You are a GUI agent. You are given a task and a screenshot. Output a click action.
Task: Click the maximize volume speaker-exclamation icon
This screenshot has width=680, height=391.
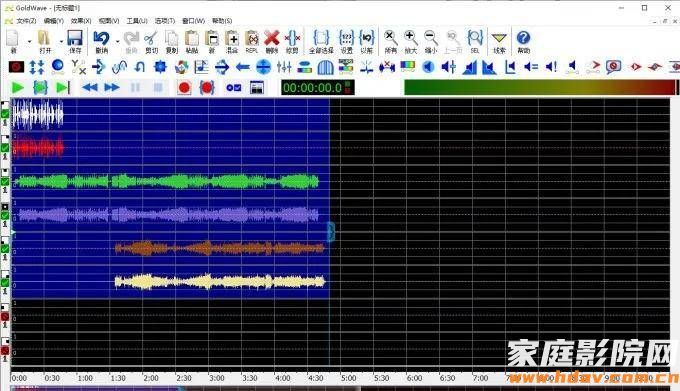click(551, 67)
